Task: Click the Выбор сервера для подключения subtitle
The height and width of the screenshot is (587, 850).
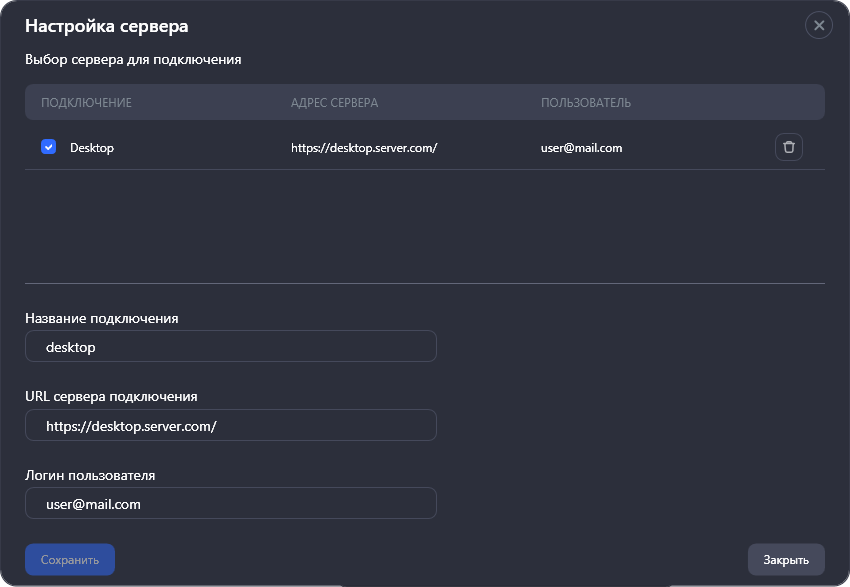Action: point(133,60)
